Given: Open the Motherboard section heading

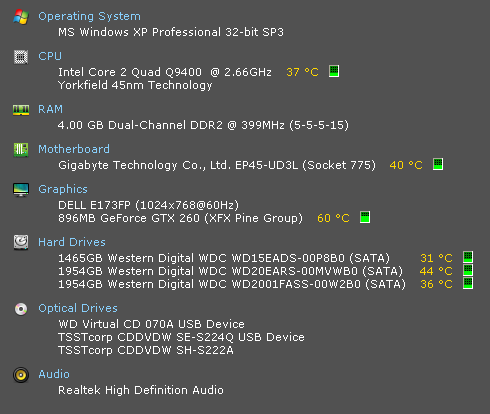Looking at the screenshot, I should (x=74, y=149).
